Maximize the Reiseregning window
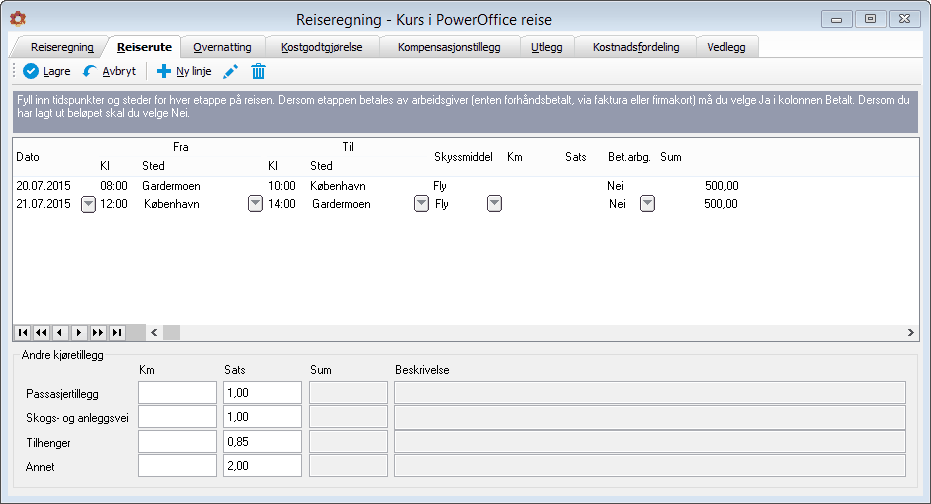The height and width of the screenshot is (504, 931). (x=870, y=19)
